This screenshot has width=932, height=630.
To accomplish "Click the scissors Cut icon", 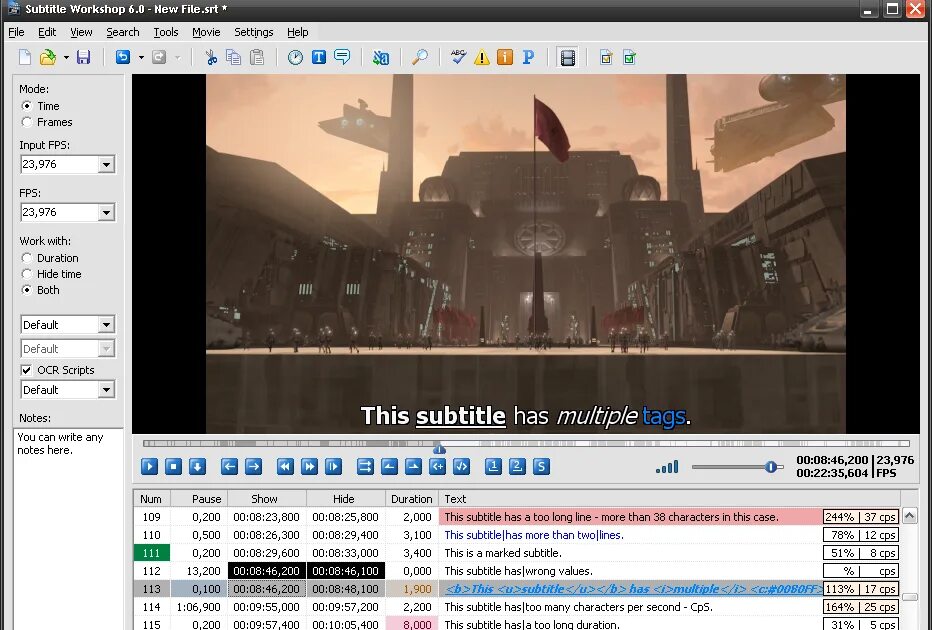I will [211, 58].
